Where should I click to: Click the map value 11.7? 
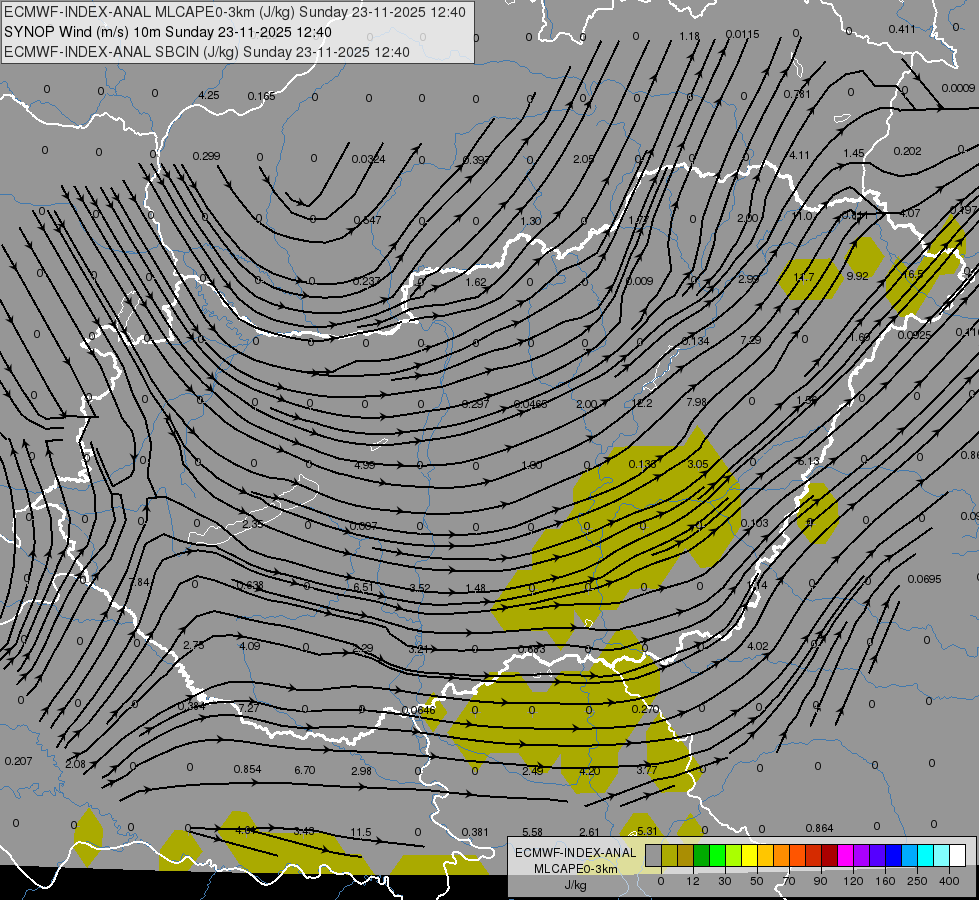804,277
